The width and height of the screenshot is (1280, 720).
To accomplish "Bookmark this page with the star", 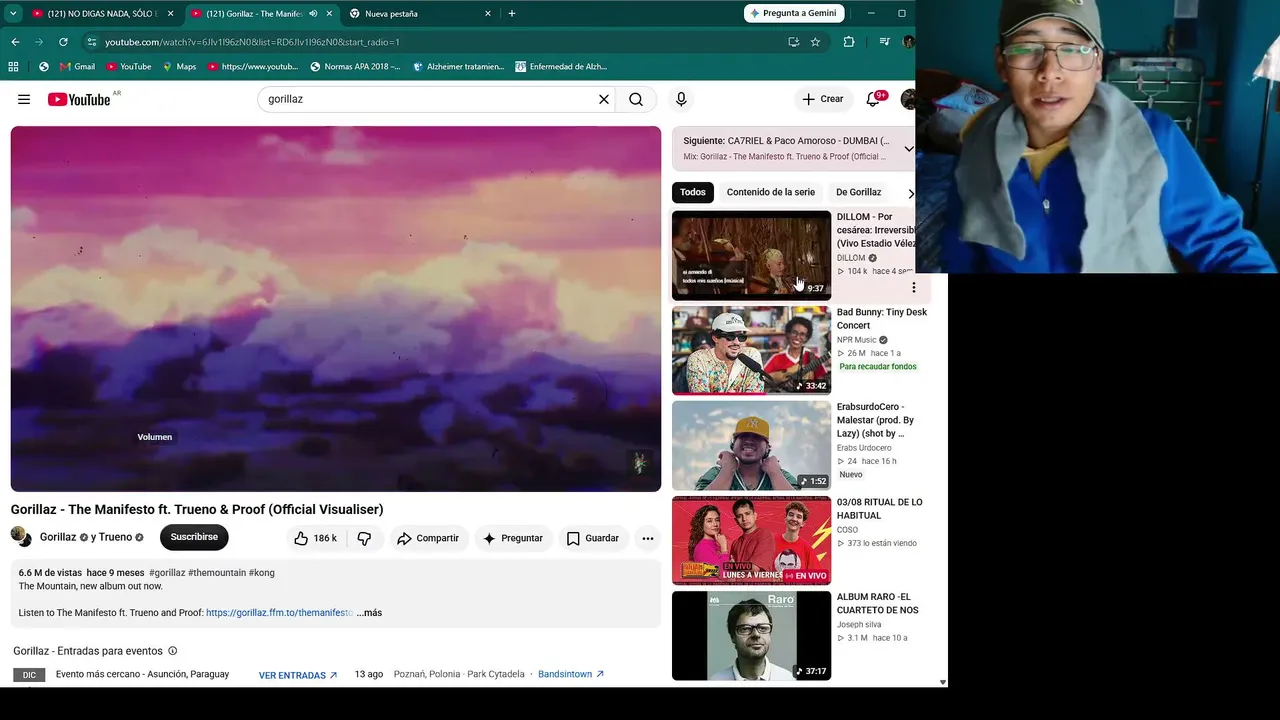I will (815, 42).
